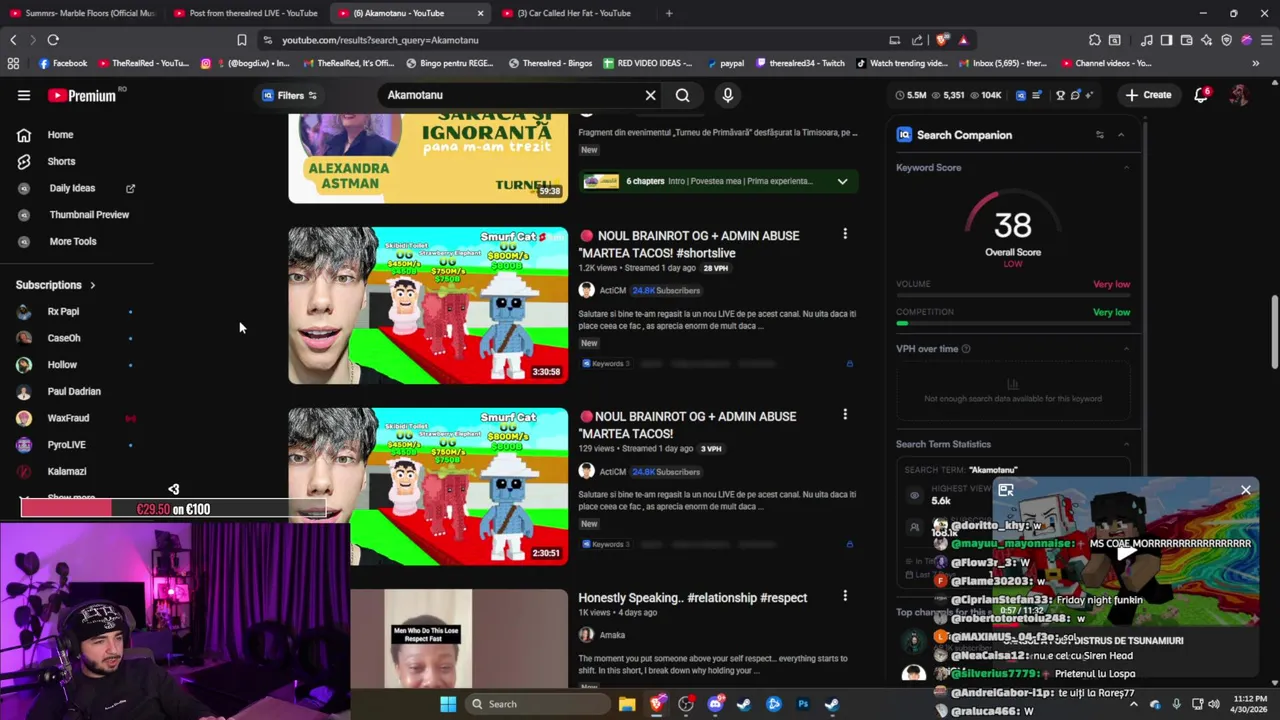Close the picture-in-picture video overlay
Image resolution: width=1280 pixels, height=720 pixels.
pos(1246,490)
